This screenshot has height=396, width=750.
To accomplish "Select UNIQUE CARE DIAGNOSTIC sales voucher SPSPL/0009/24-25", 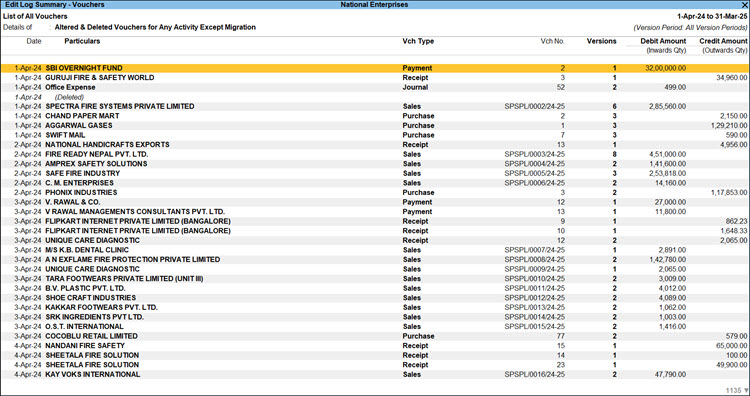I will pyautogui.click(x=375, y=269).
